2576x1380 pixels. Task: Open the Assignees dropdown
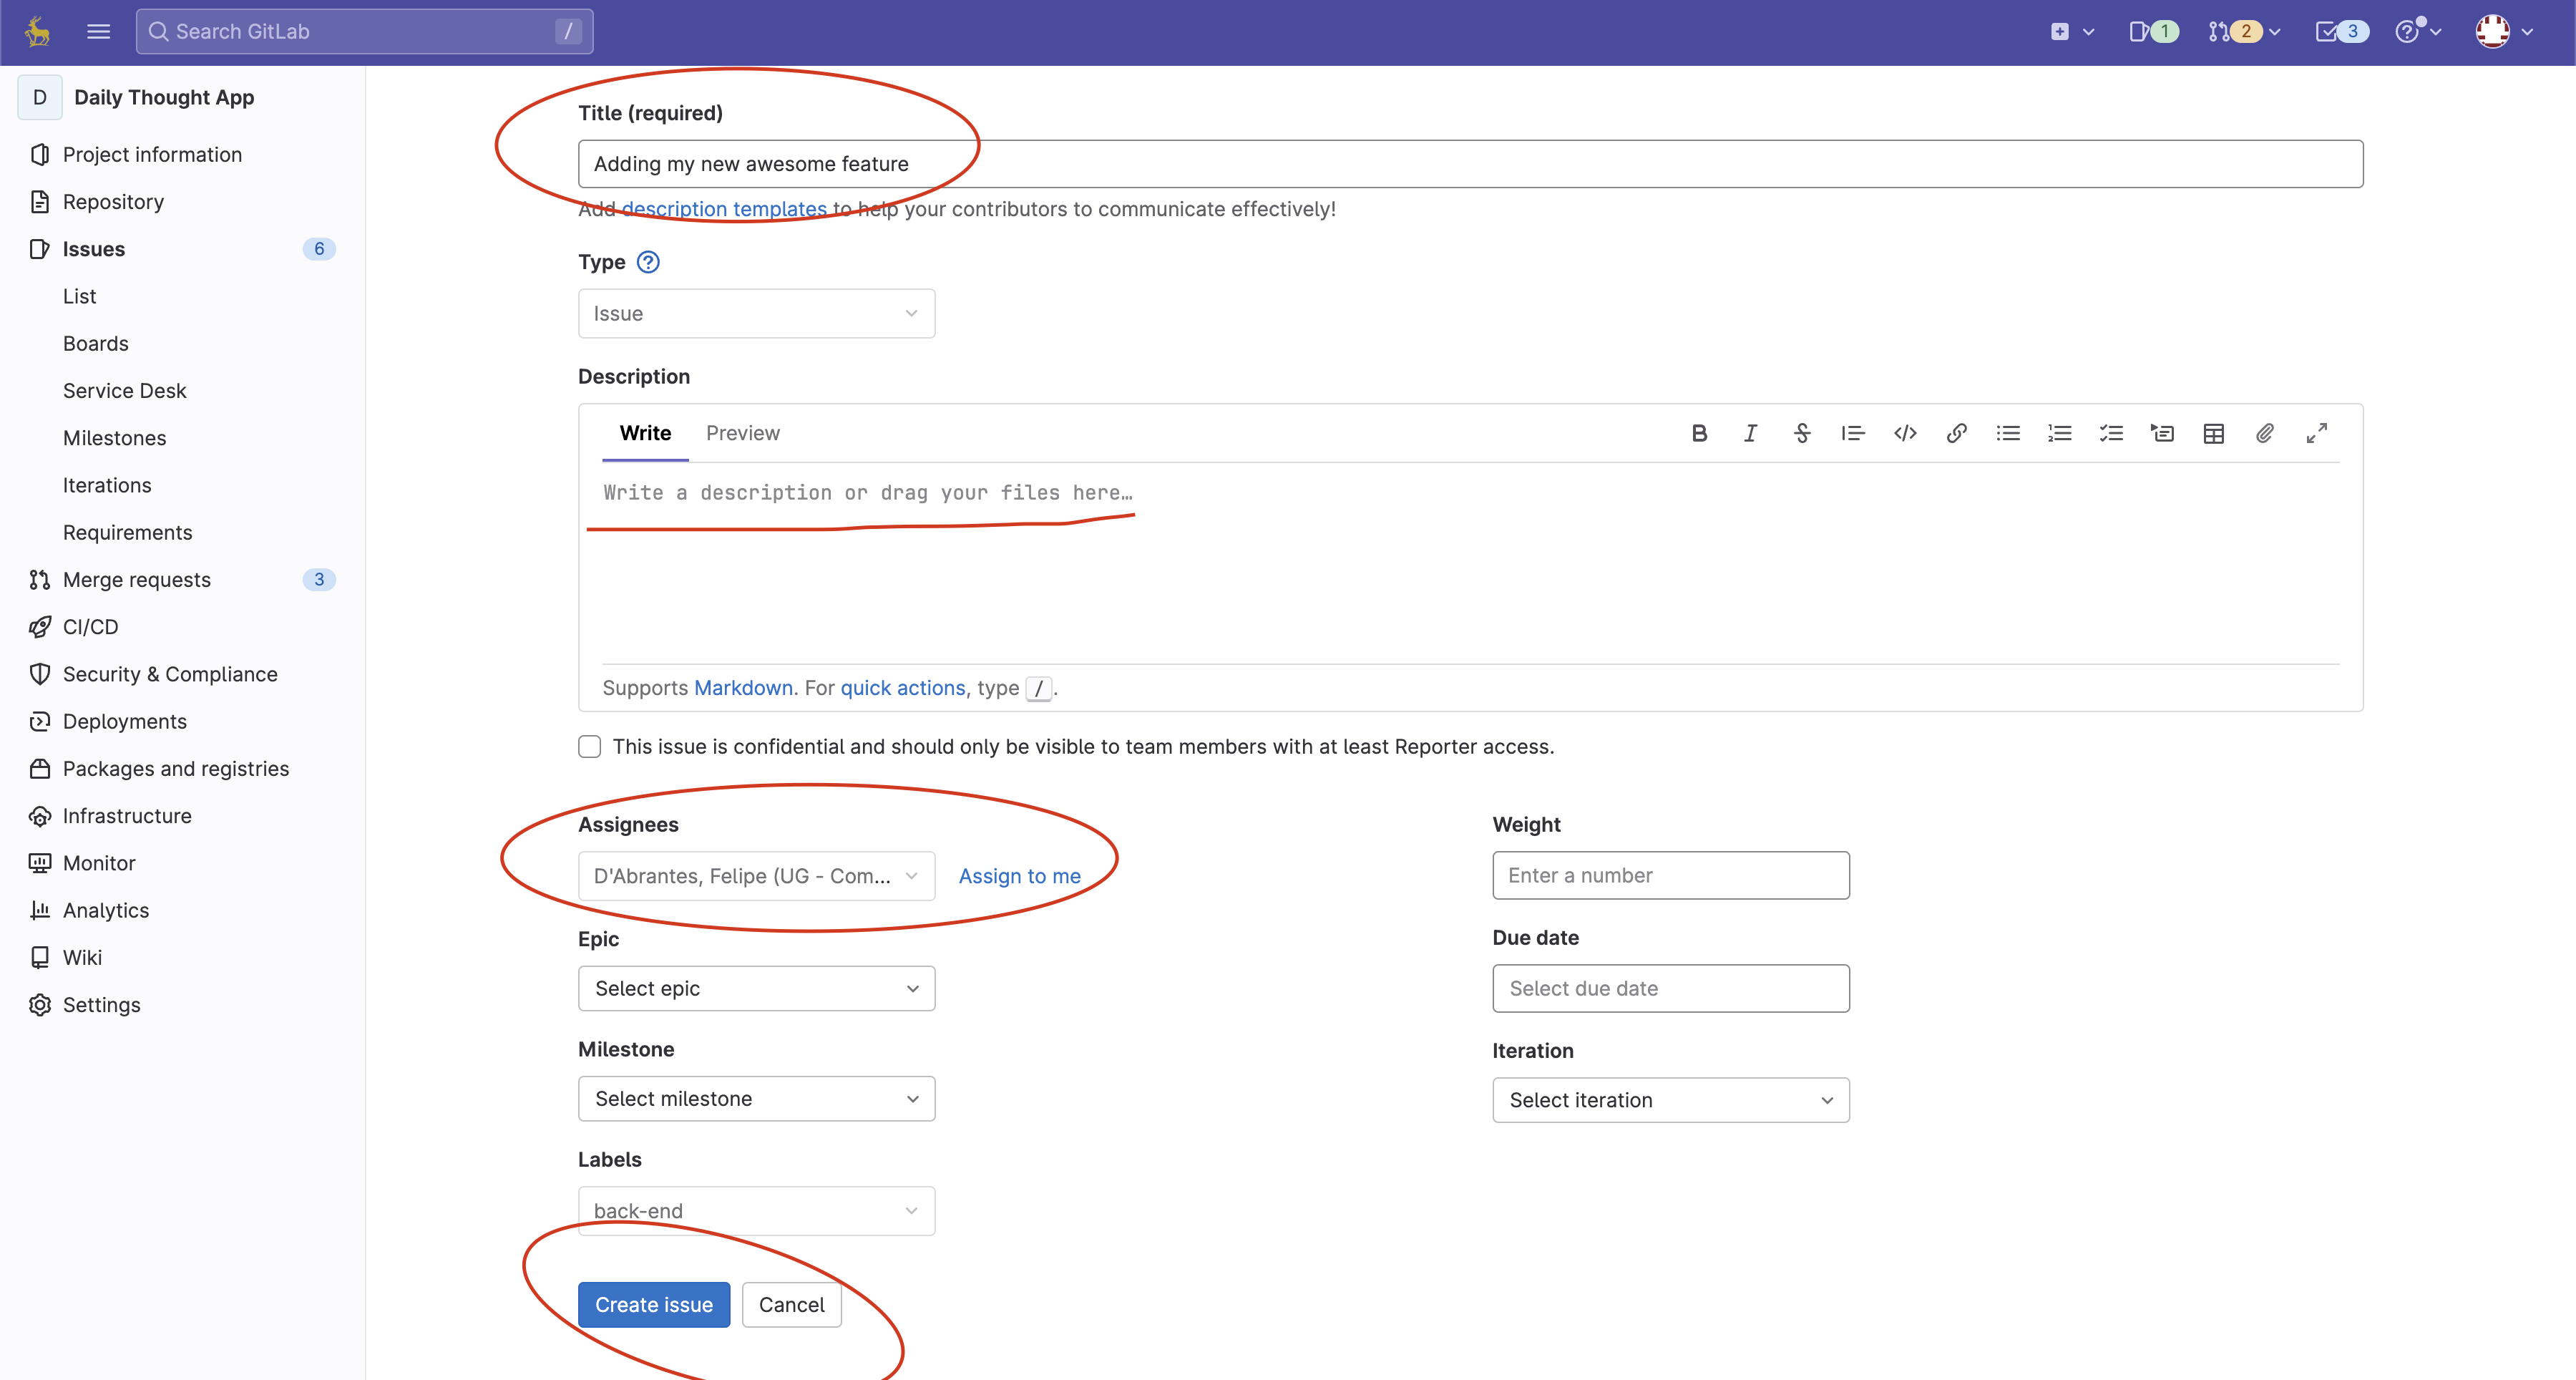click(x=756, y=876)
